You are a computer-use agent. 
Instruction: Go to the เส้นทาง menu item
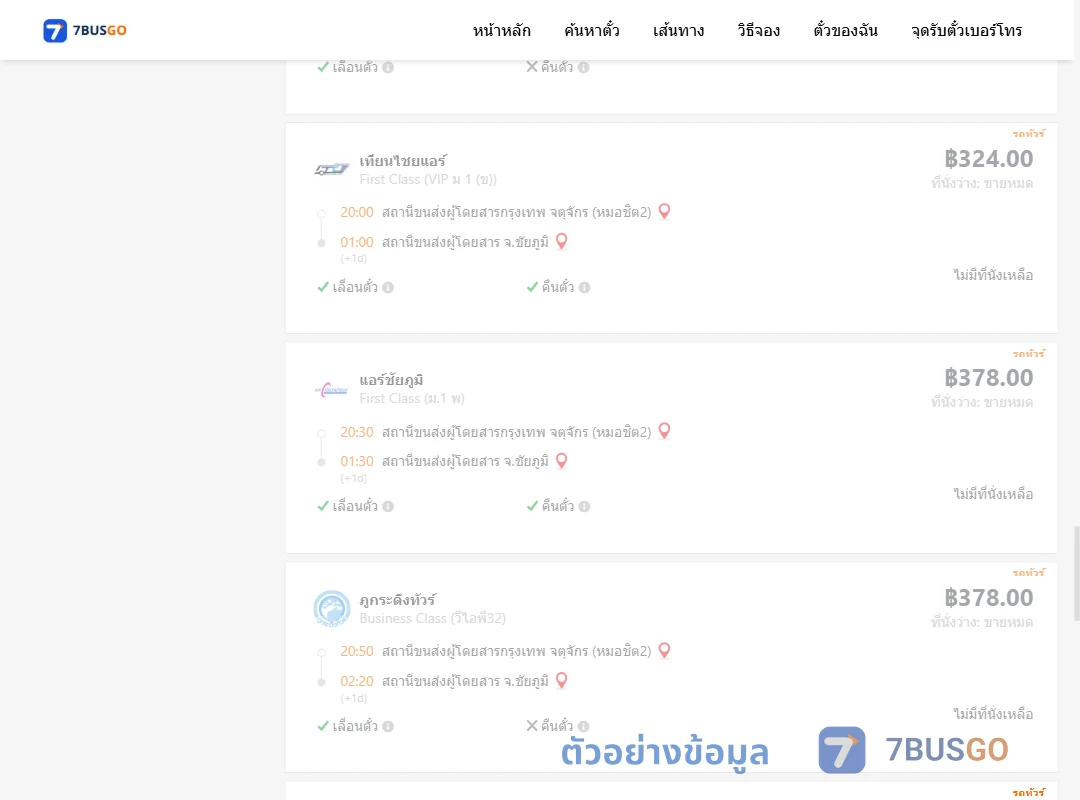point(678,30)
